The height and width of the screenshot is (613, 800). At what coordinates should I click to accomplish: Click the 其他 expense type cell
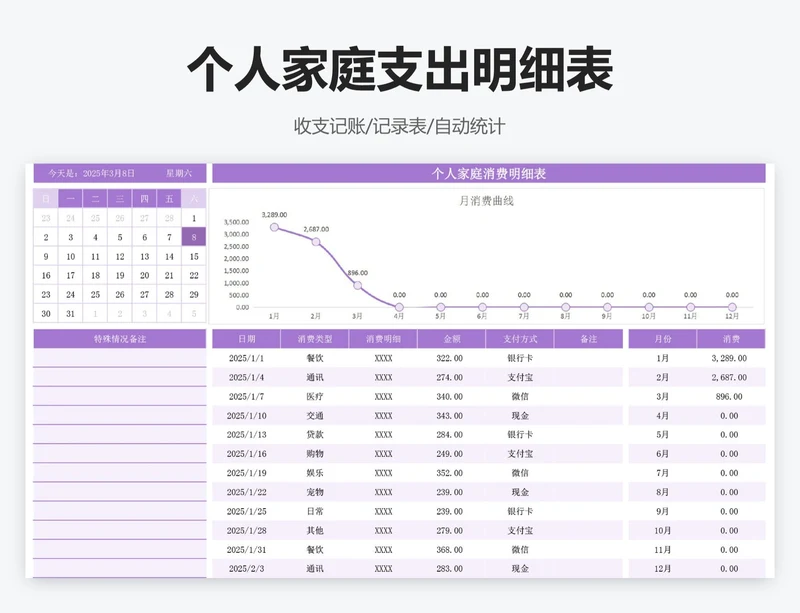tap(315, 531)
